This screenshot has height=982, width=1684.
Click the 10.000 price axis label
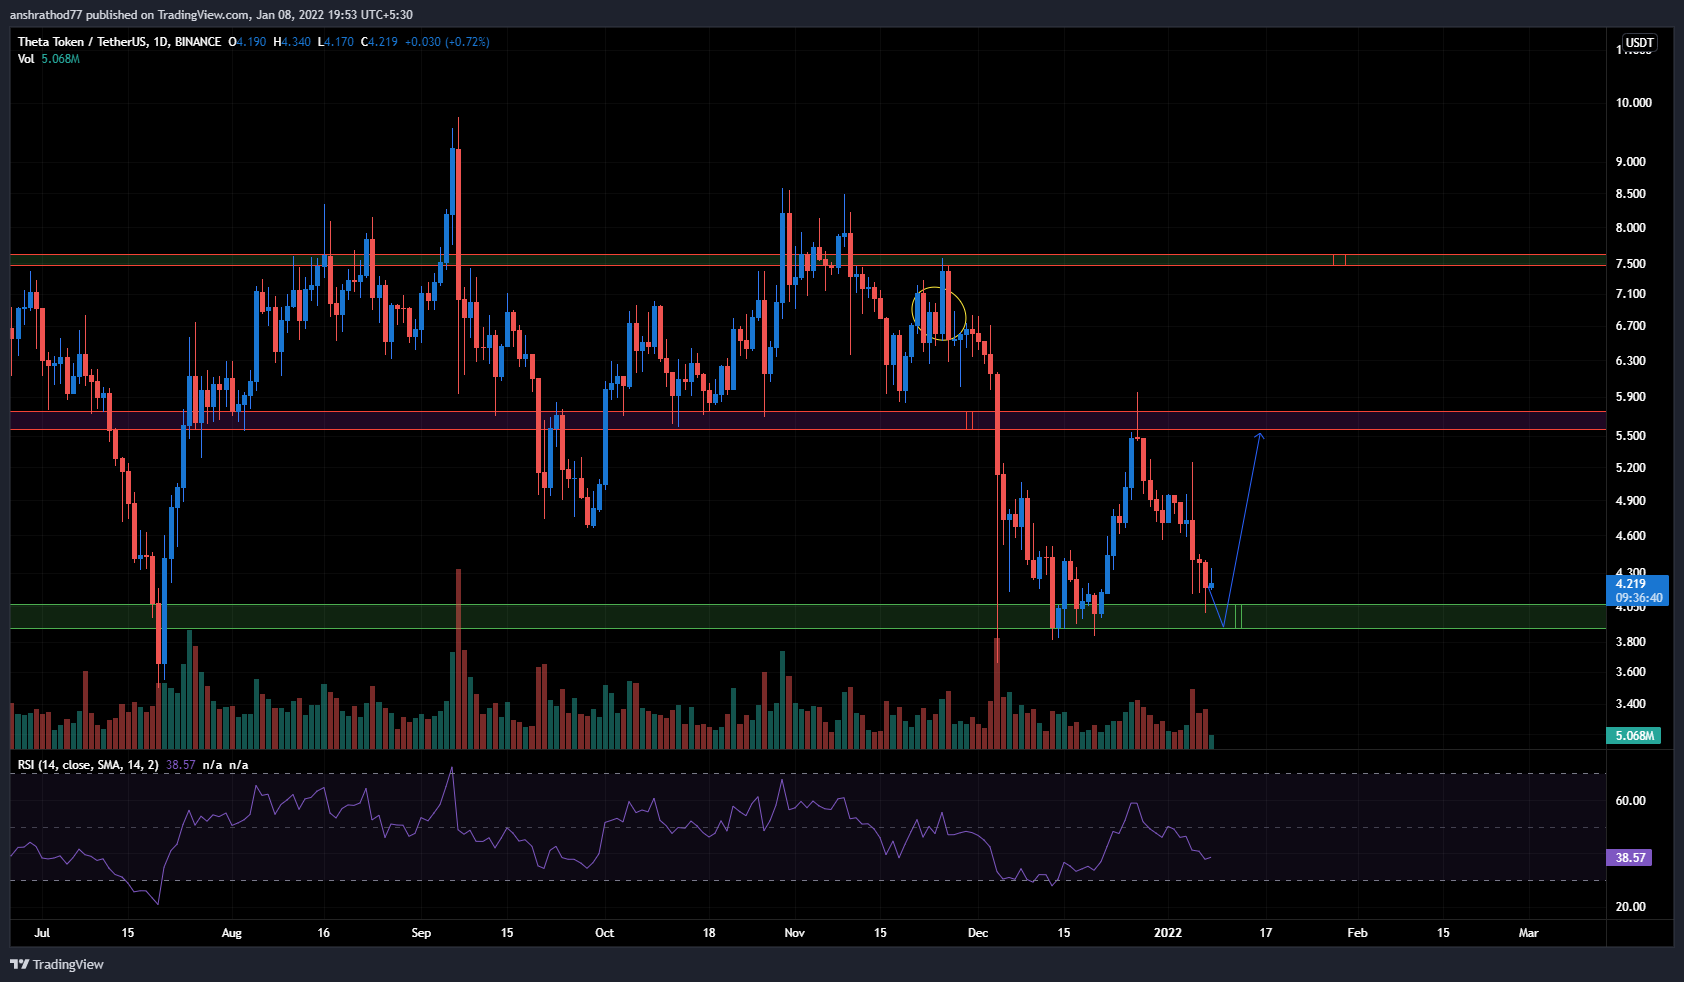click(1634, 103)
